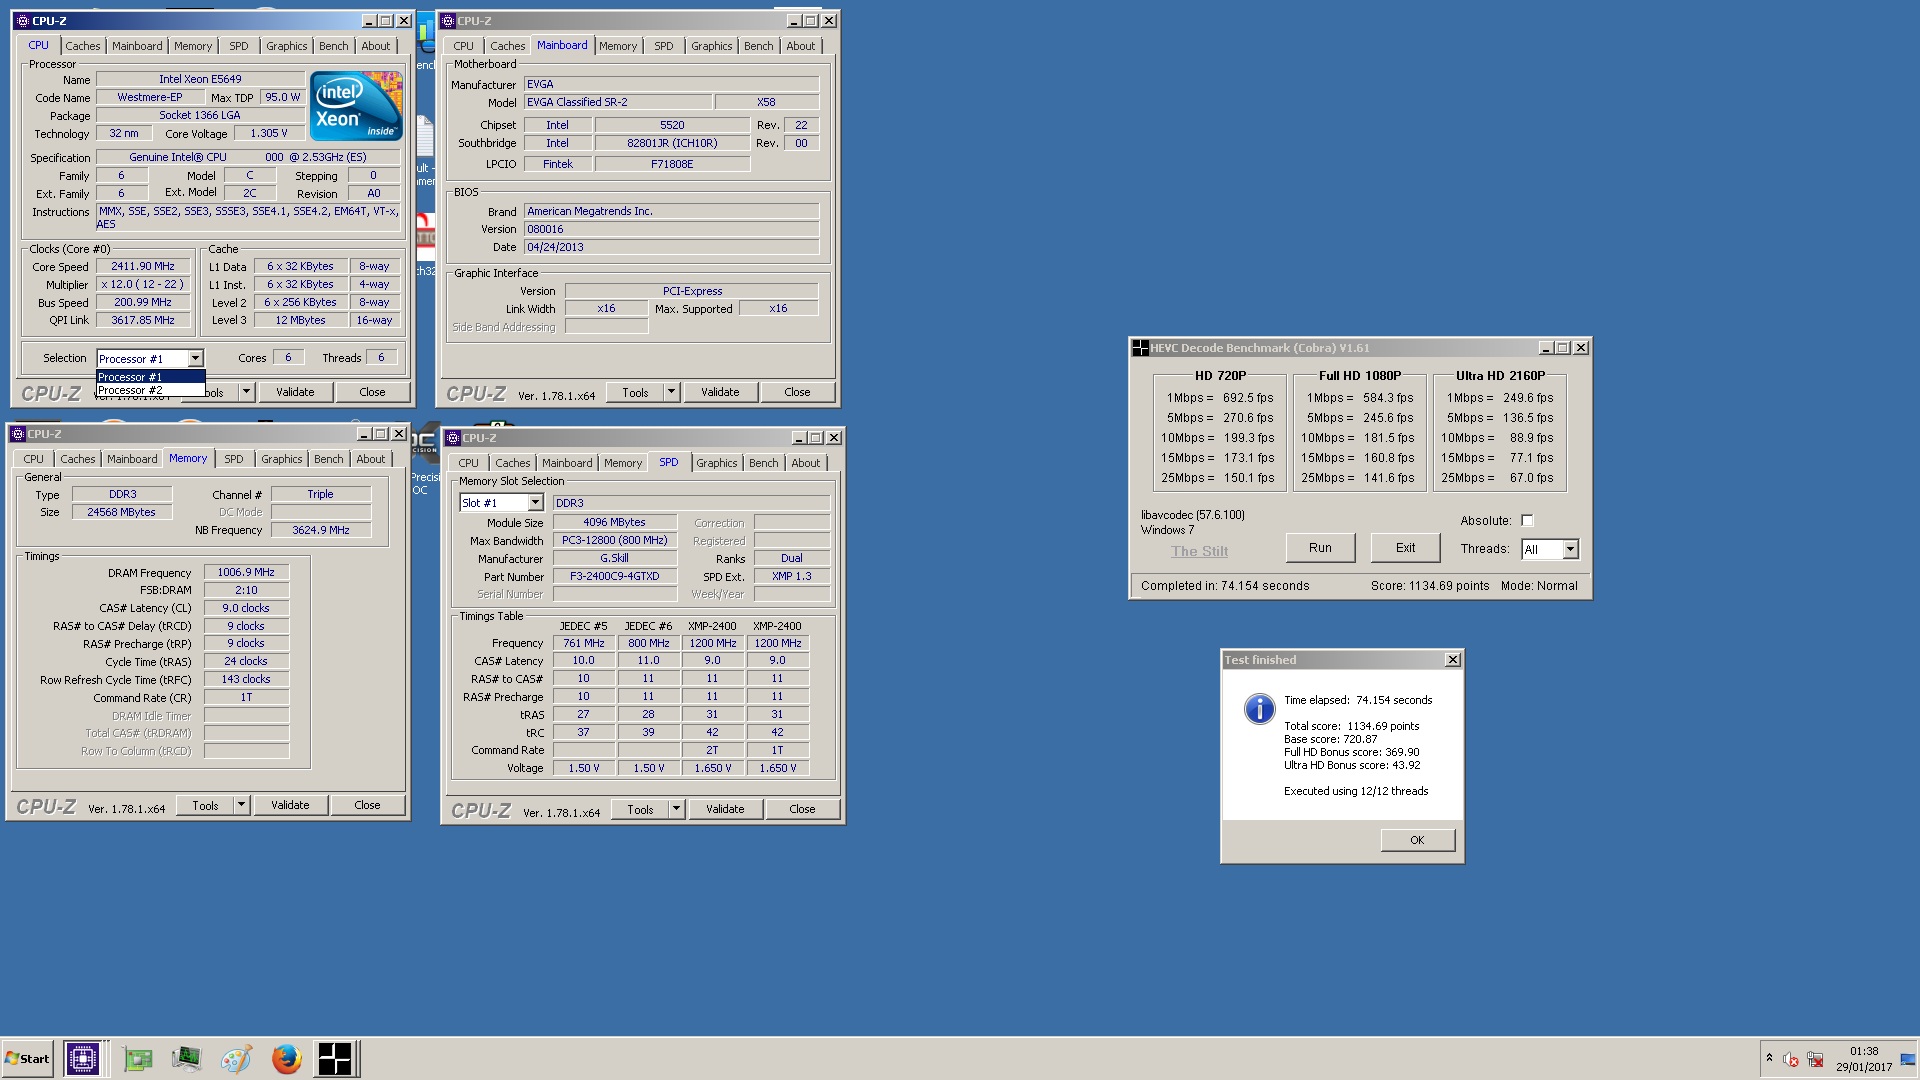Open Firefox from the taskbar
The image size is (1920, 1080).
point(286,1058)
